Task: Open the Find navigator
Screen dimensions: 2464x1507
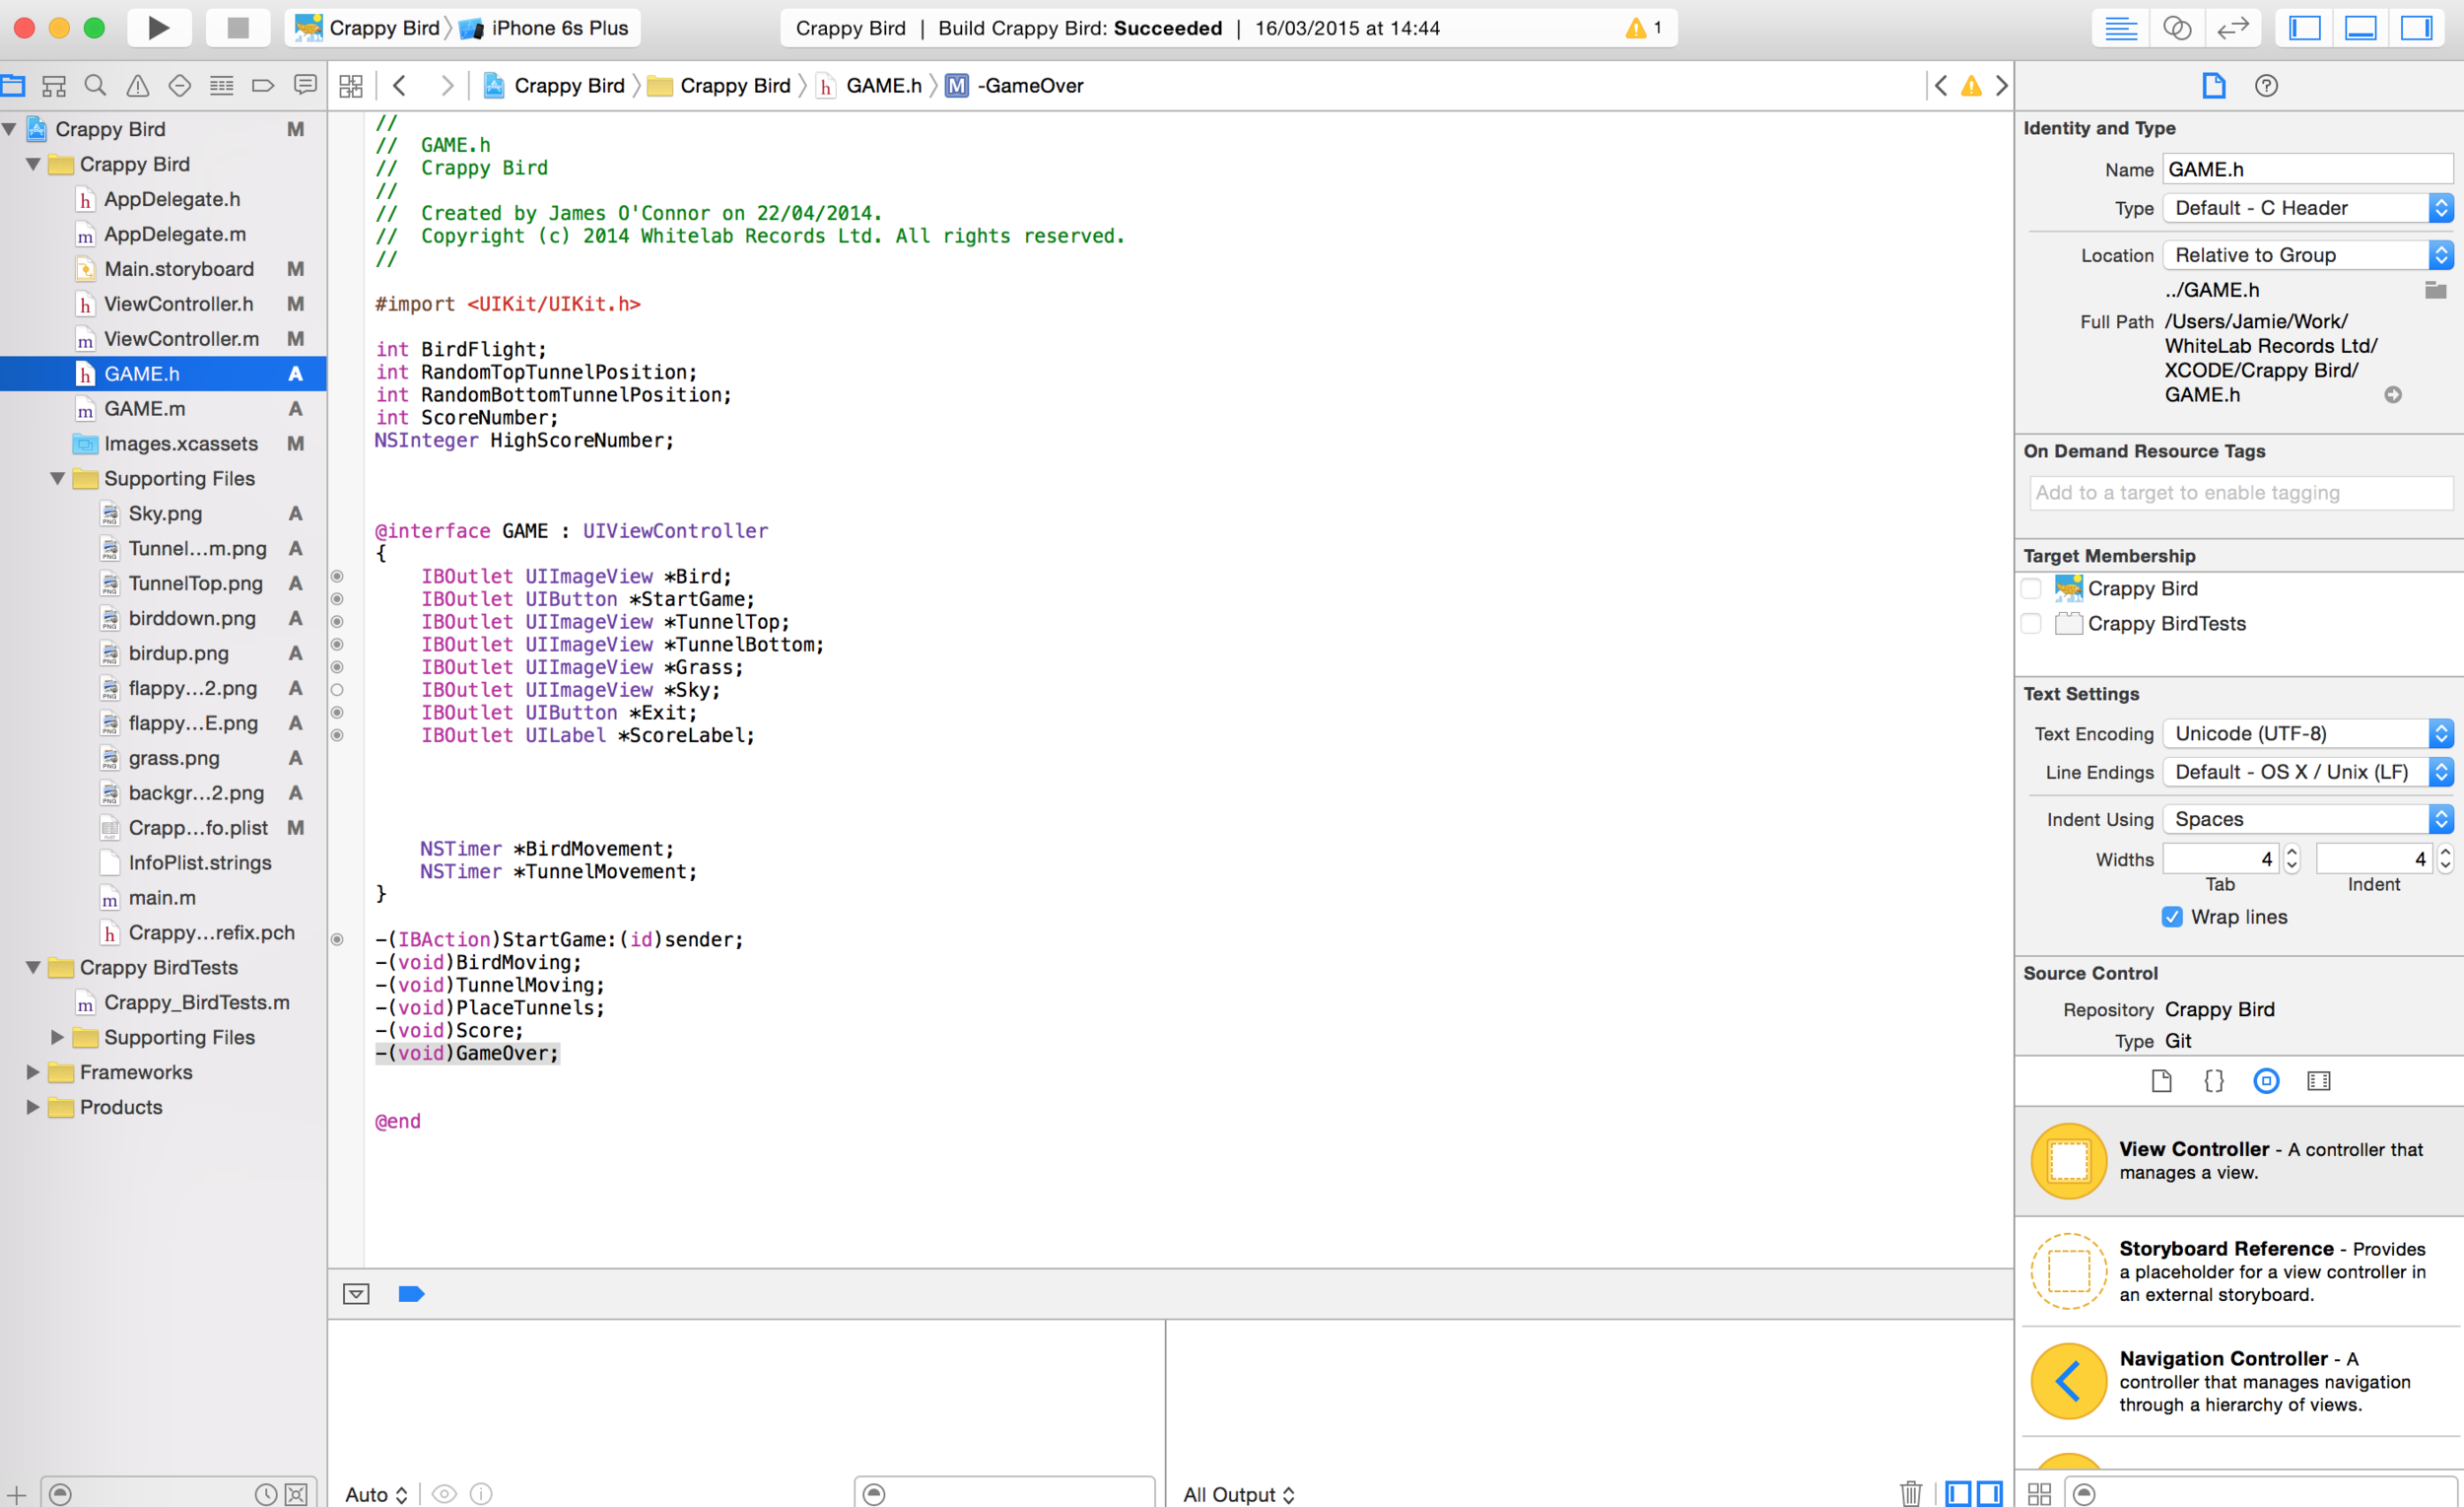Action: coord(96,86)
